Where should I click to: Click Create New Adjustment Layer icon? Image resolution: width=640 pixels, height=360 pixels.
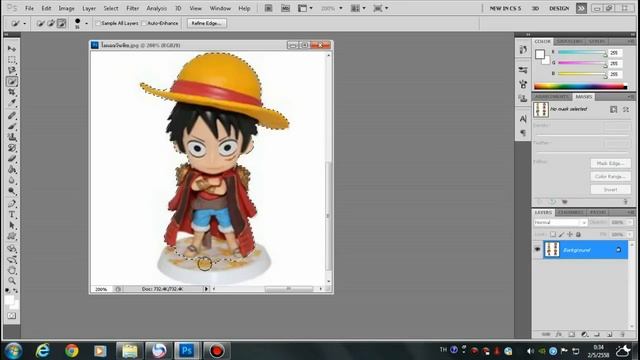[584, 334]
